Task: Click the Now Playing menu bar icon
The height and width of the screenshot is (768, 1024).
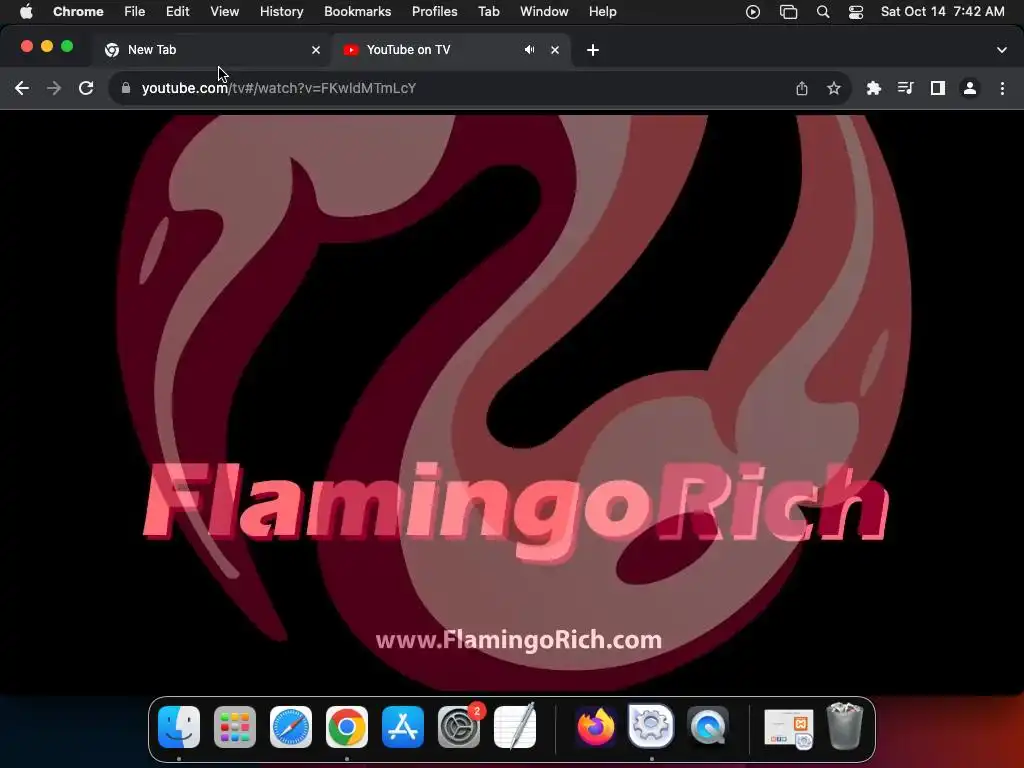Action: (x=753, y=12)
